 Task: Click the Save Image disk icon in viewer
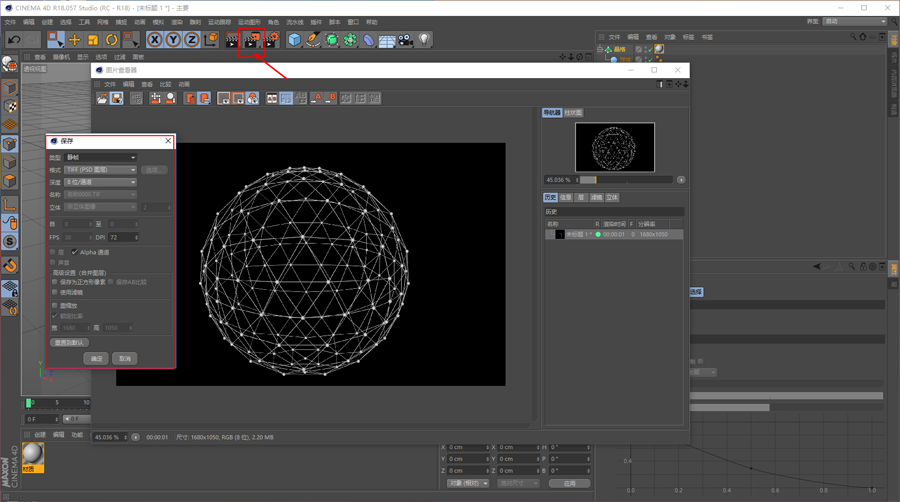(117, 99)
